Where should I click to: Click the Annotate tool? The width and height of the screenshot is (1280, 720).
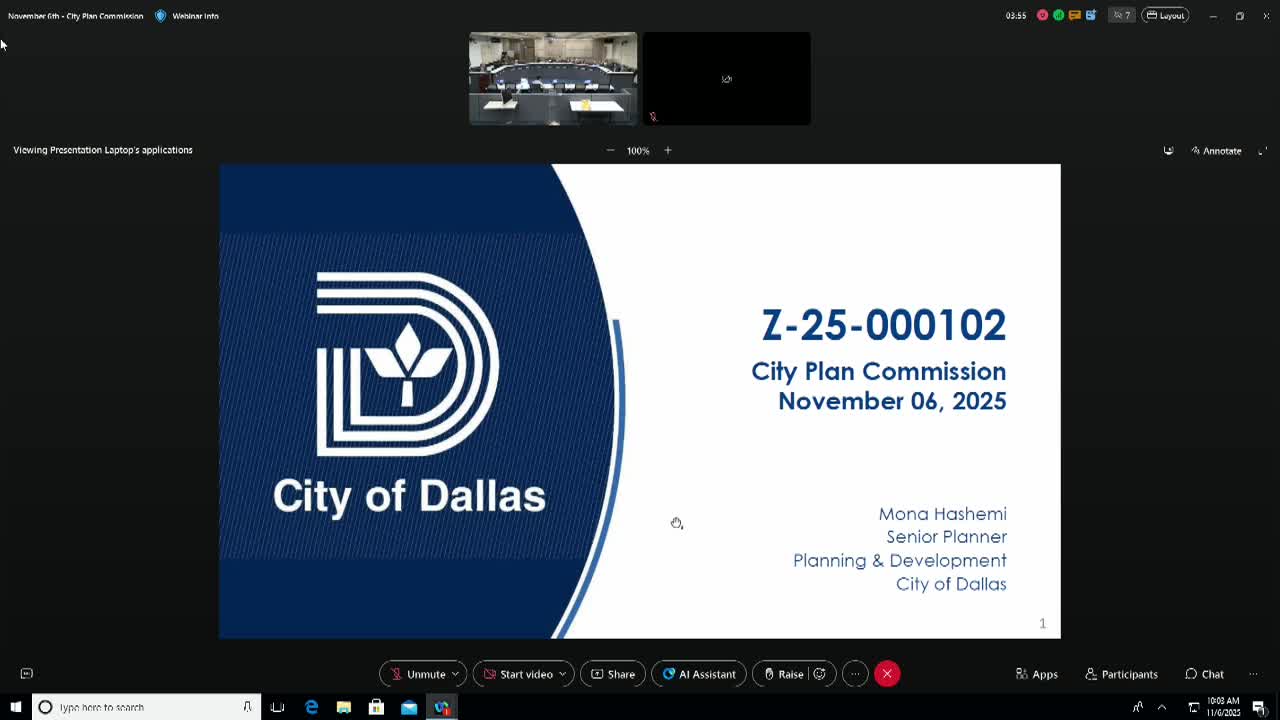click(1216, 150)
